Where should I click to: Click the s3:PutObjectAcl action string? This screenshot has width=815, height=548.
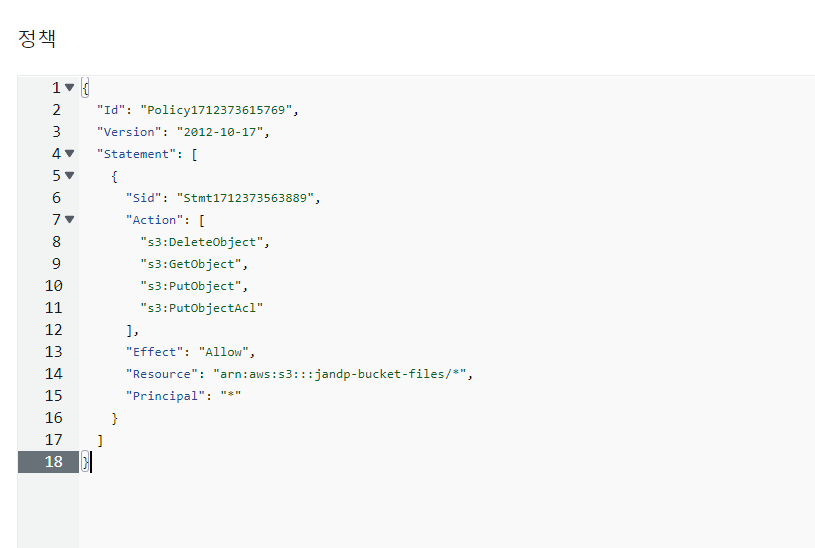(x=202, y=308)
